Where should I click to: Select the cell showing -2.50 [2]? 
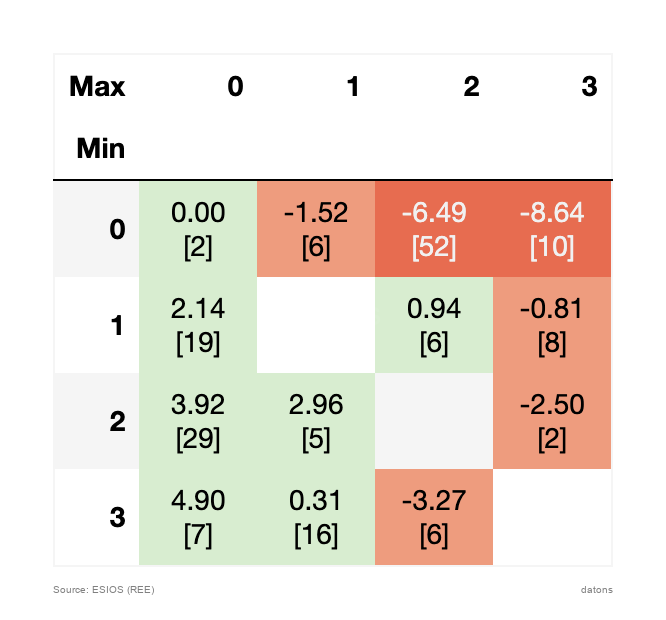pos(552,421)
